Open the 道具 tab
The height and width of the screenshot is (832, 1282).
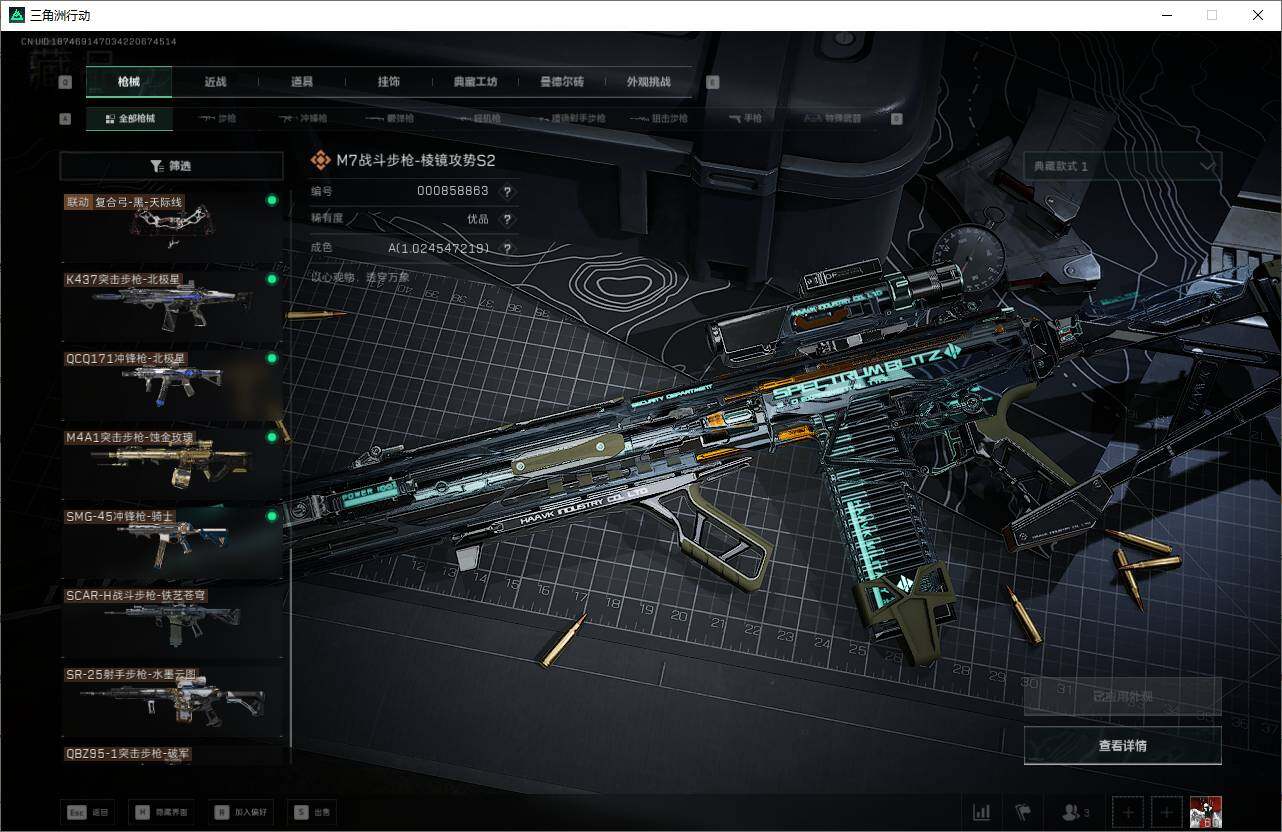point(302,82)
